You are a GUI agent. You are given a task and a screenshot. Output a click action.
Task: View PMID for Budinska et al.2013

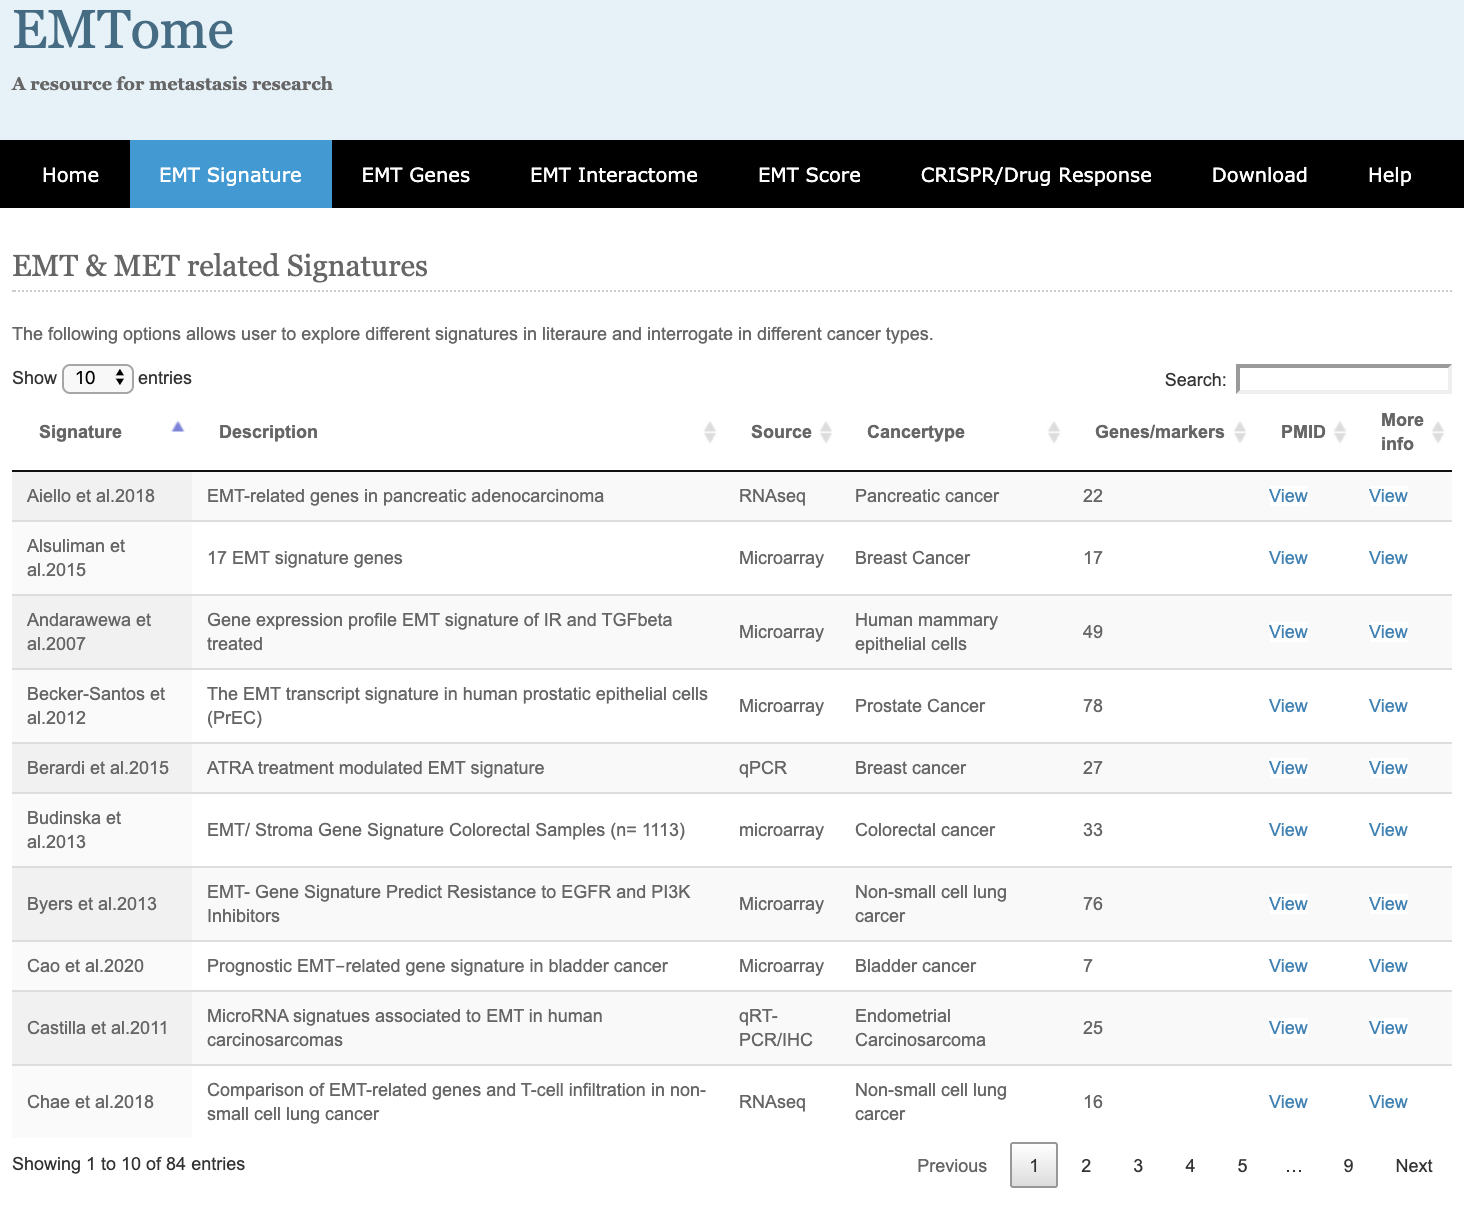click(x=1288, y=830)
